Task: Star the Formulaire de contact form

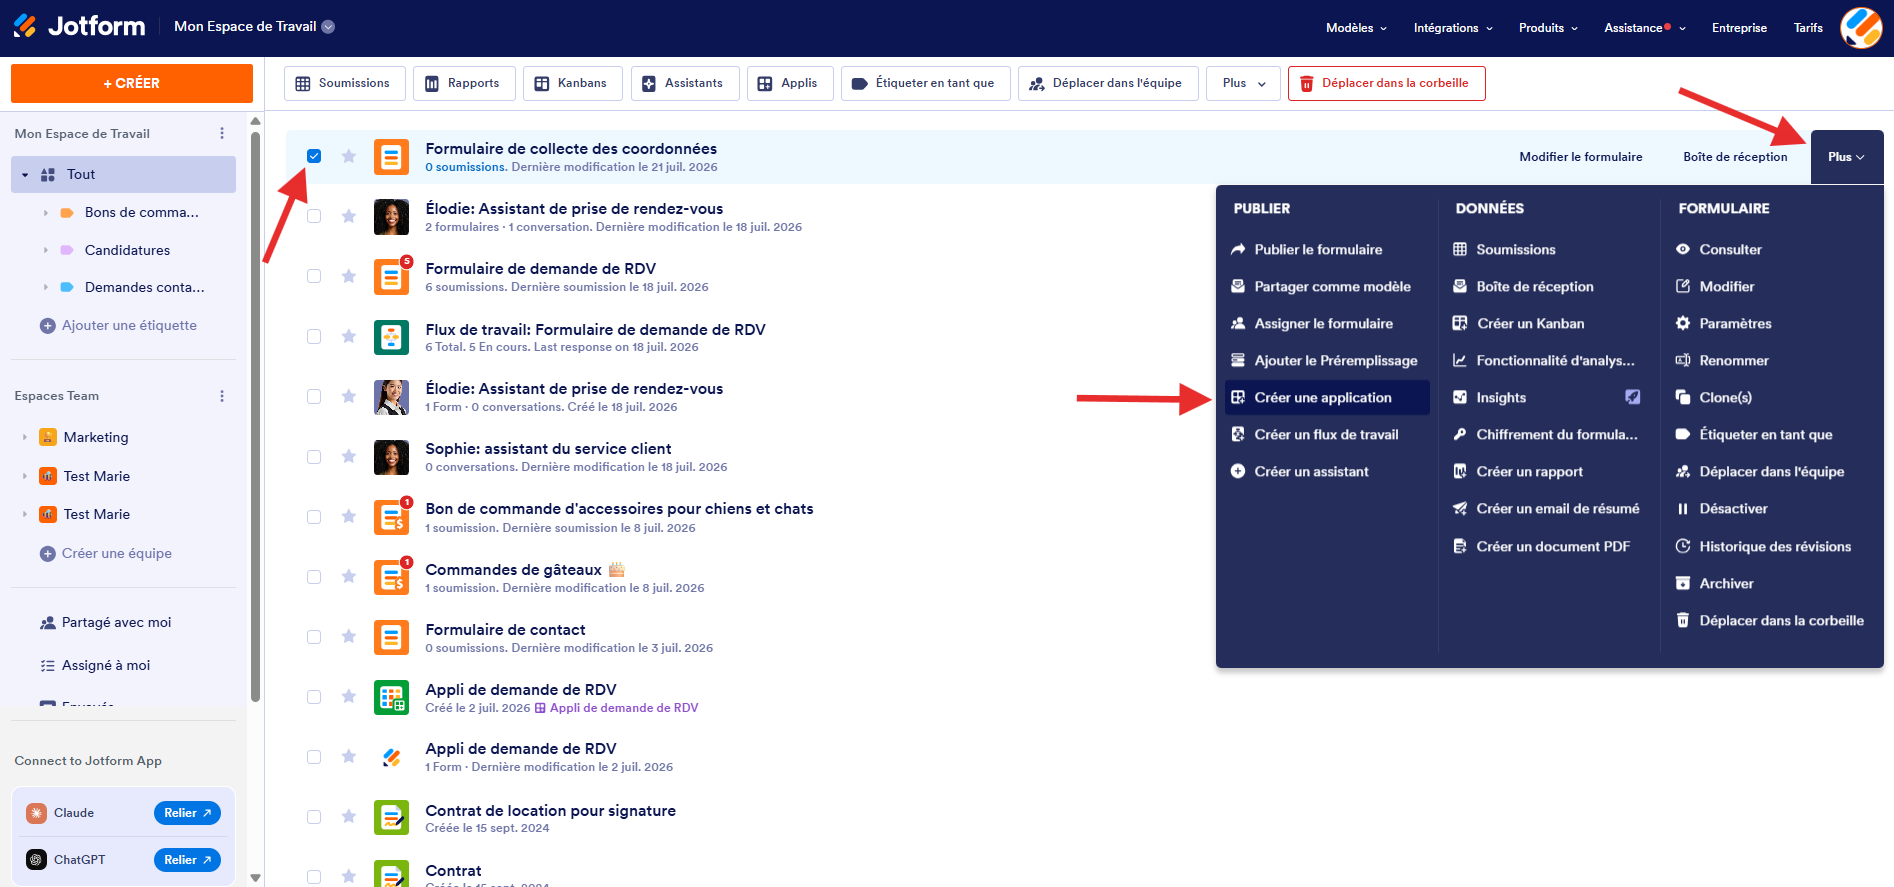Action: pyautogui.click(x=348, y=636)
